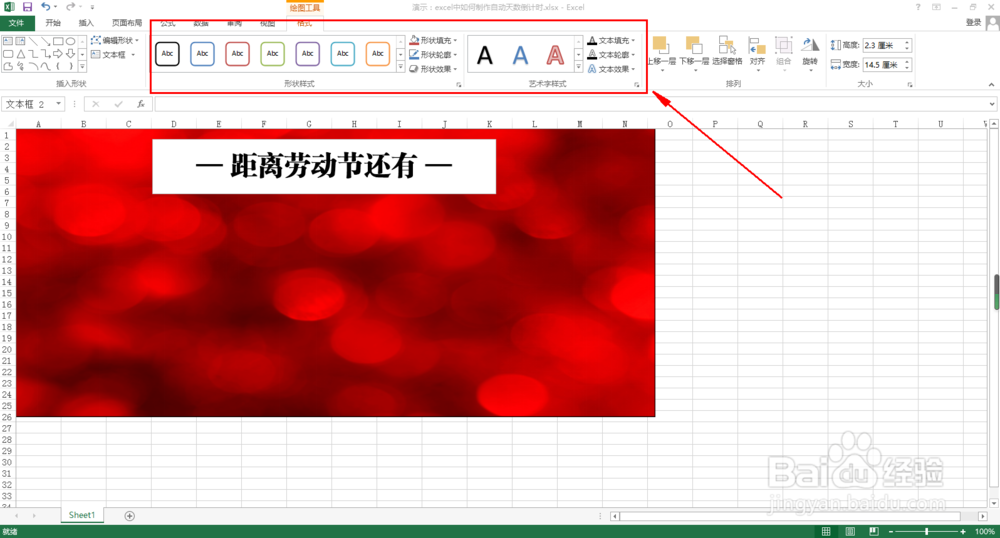The image size is (1000, 538).
Task: Apply the blue outline Abc shape style
Action: [202, 54]
